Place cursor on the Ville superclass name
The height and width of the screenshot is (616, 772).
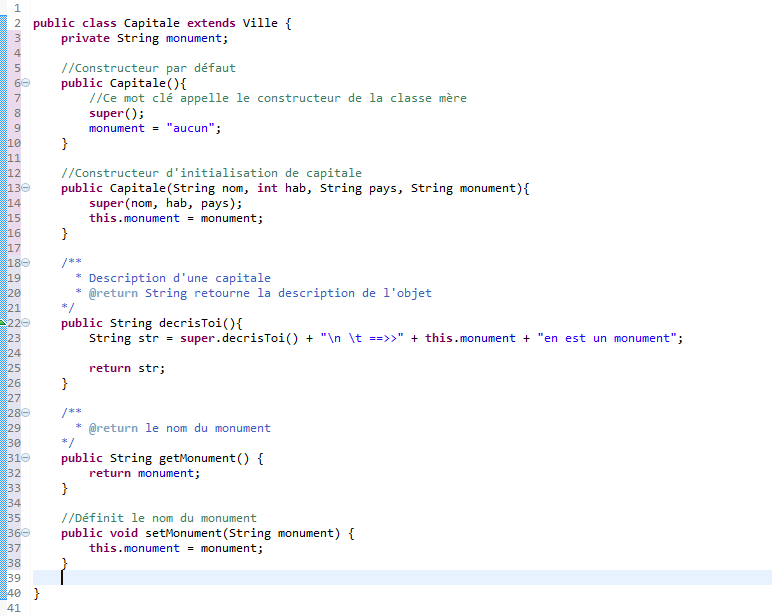pos(260,23)
